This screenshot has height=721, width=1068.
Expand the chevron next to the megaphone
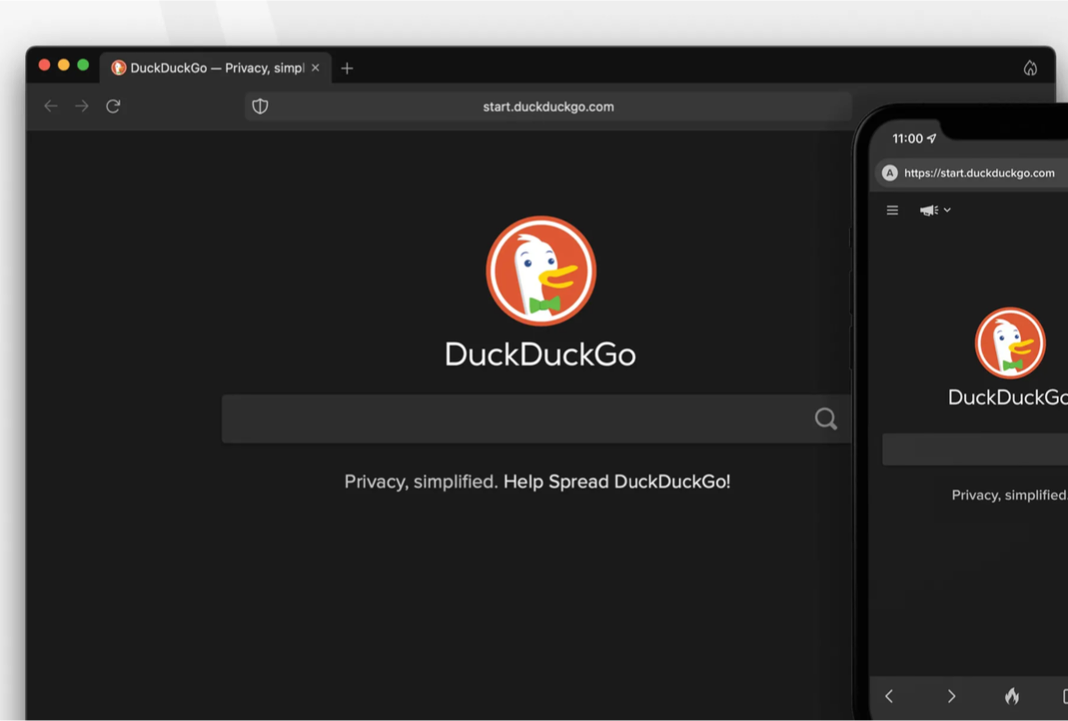click(x=947, y=210)
